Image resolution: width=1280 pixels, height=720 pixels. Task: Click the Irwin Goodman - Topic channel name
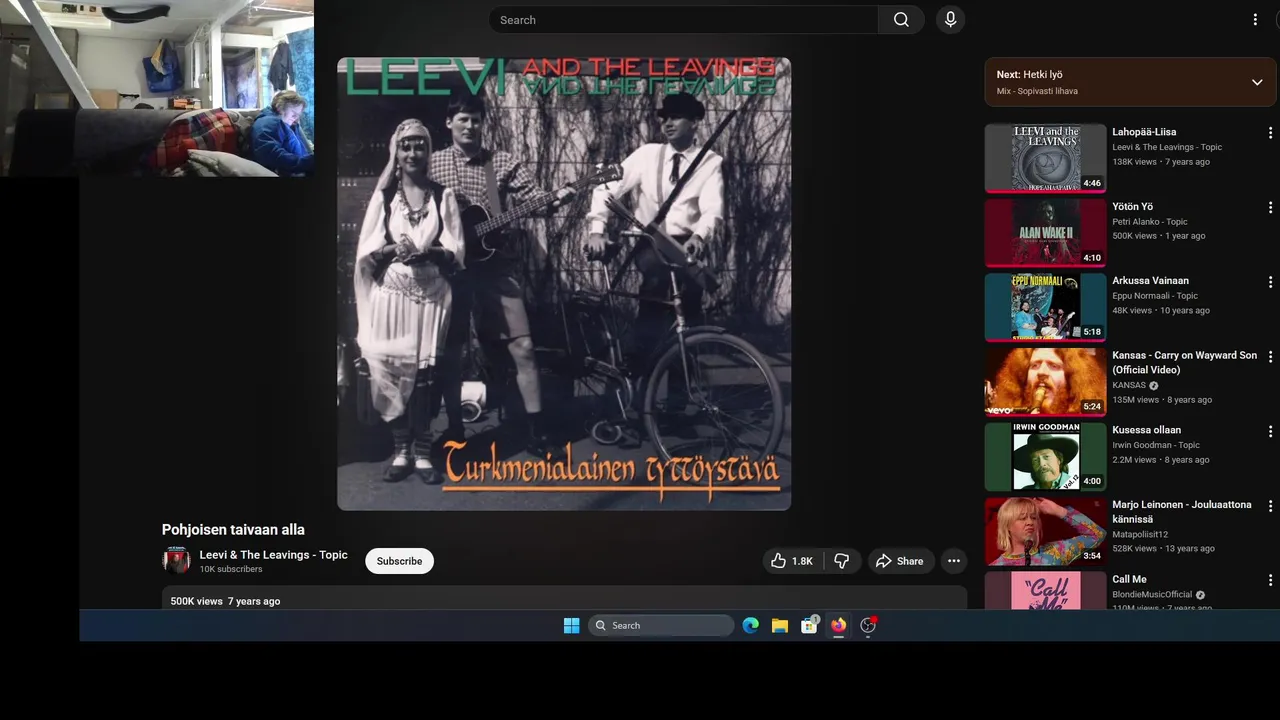coord(1156,445)
